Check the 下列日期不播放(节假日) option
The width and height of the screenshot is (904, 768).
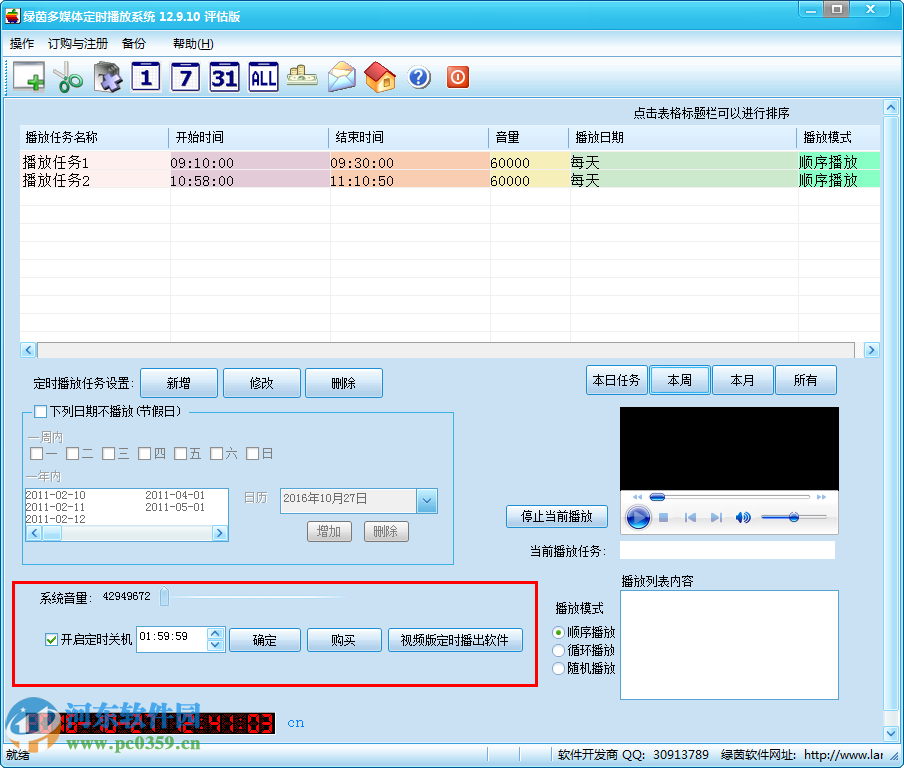click(x=41, y=411)
